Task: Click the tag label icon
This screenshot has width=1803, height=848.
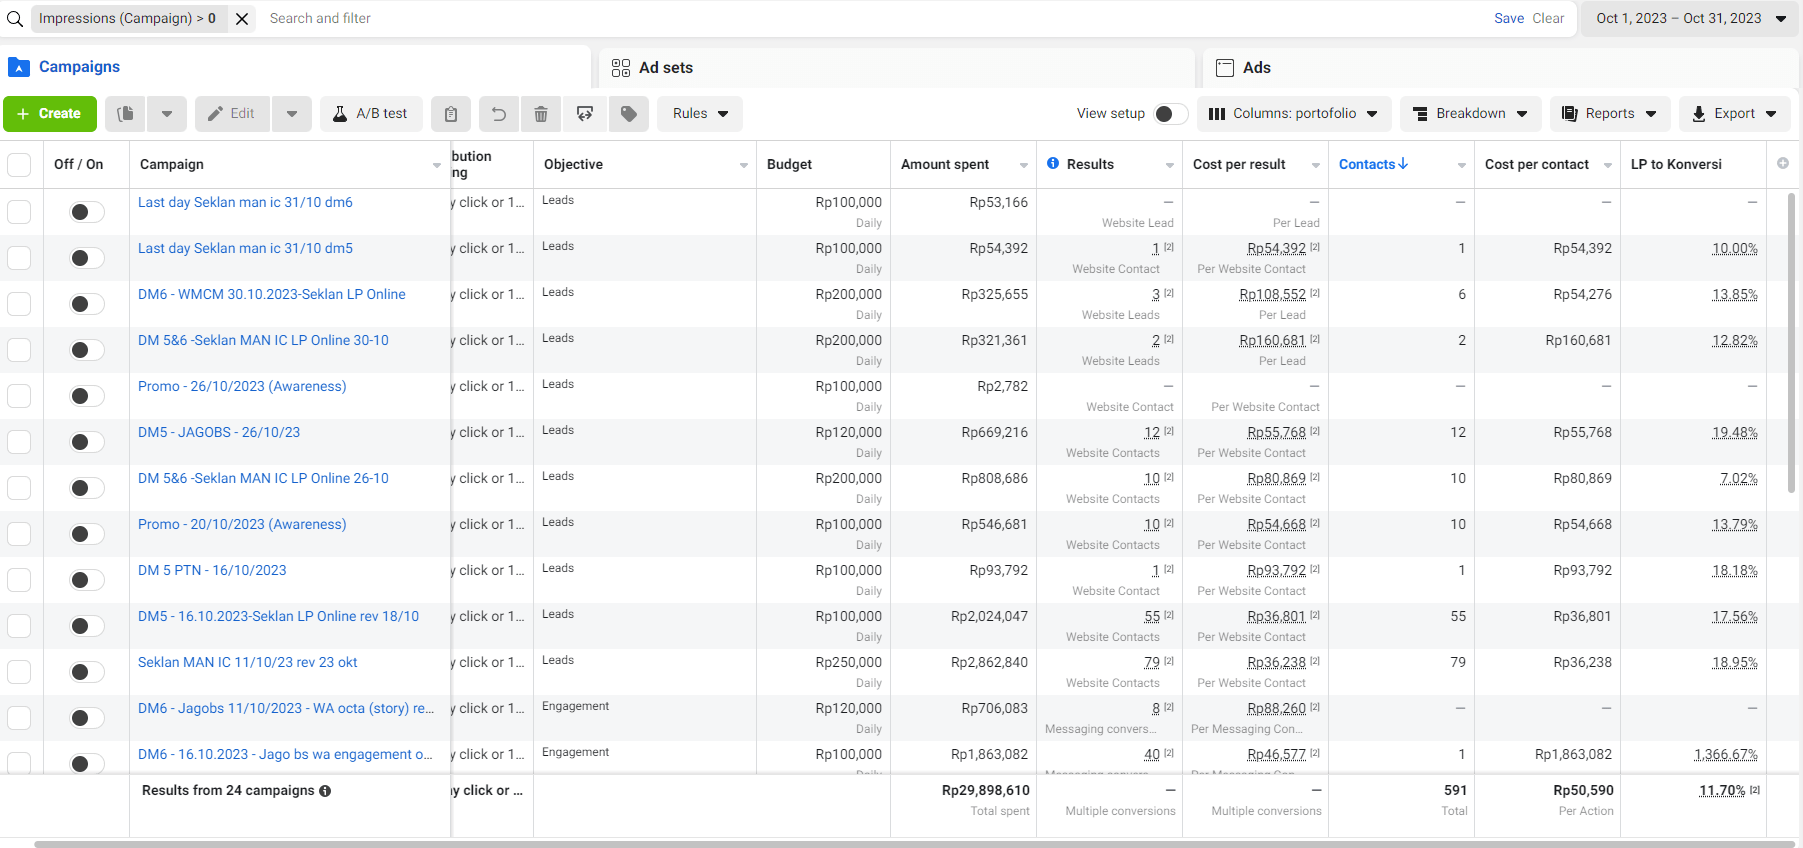Action: (x=629, y=114)
